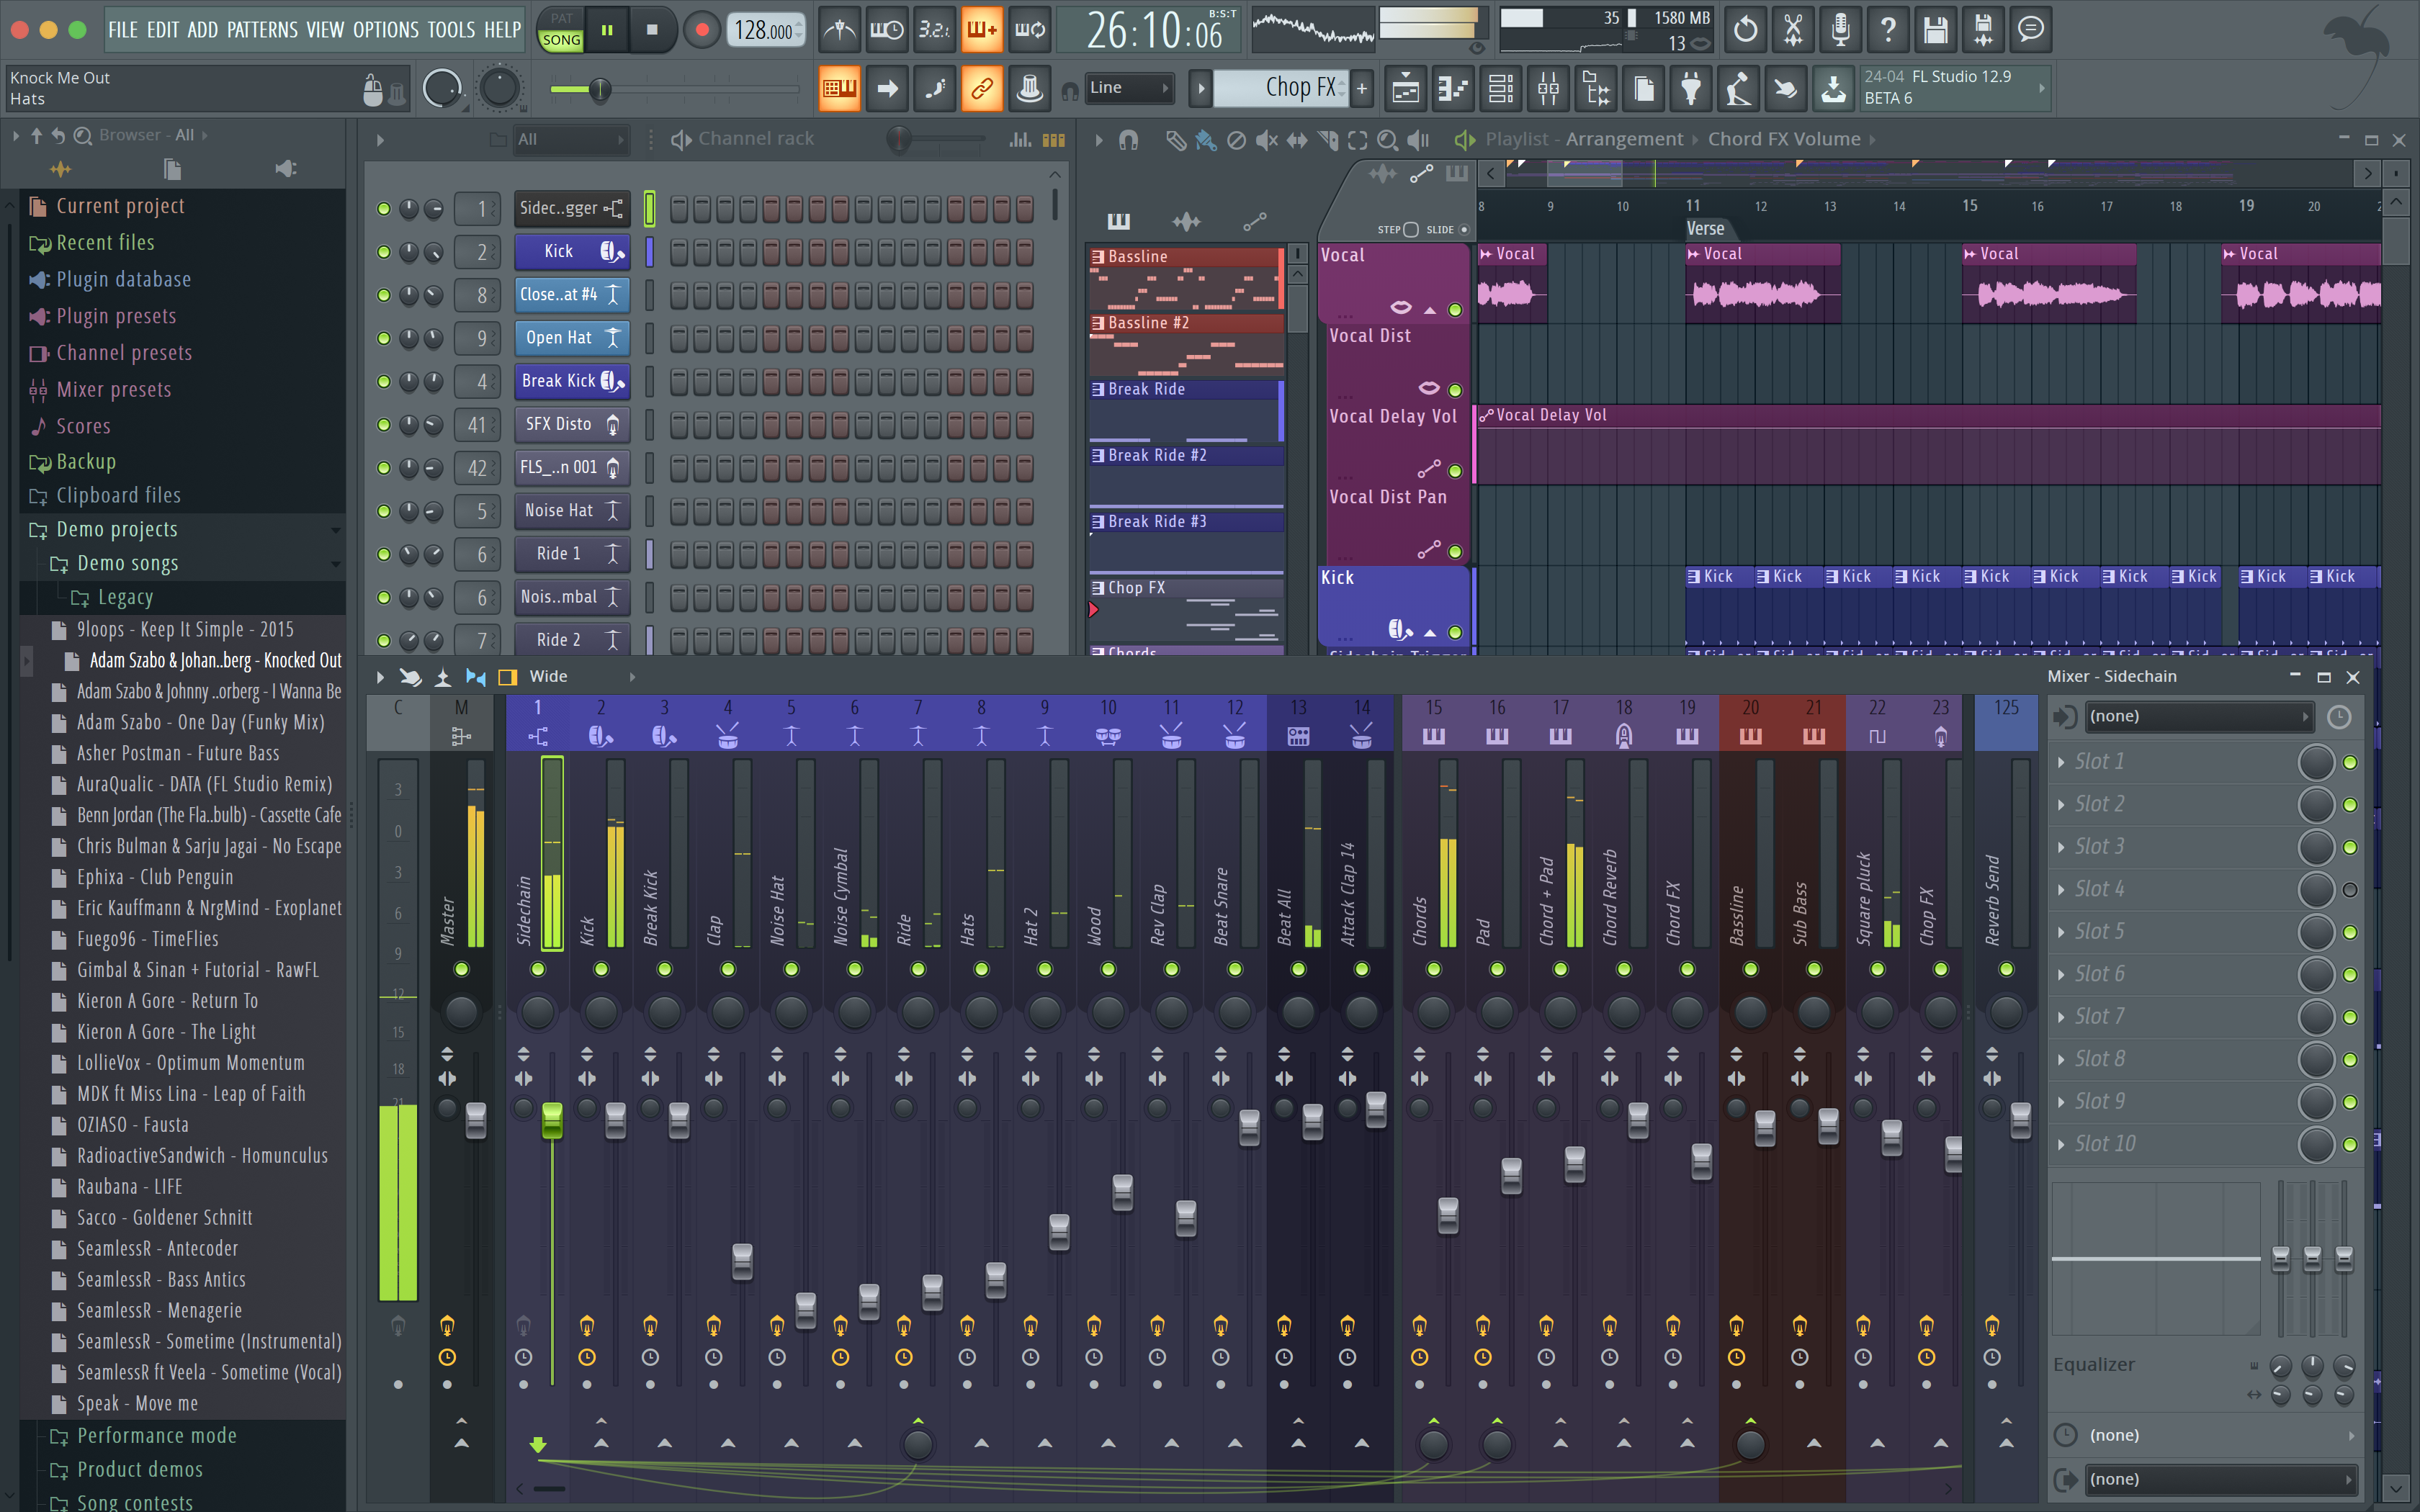Click the undo history icon

[1745, 30]
